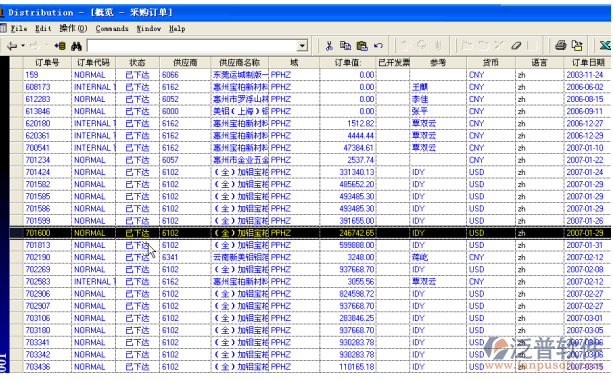Open the toolbar combo box dropdown arrow
This screenshot has width=613, height=381.
pyautogui.click(x=302, y=46)
